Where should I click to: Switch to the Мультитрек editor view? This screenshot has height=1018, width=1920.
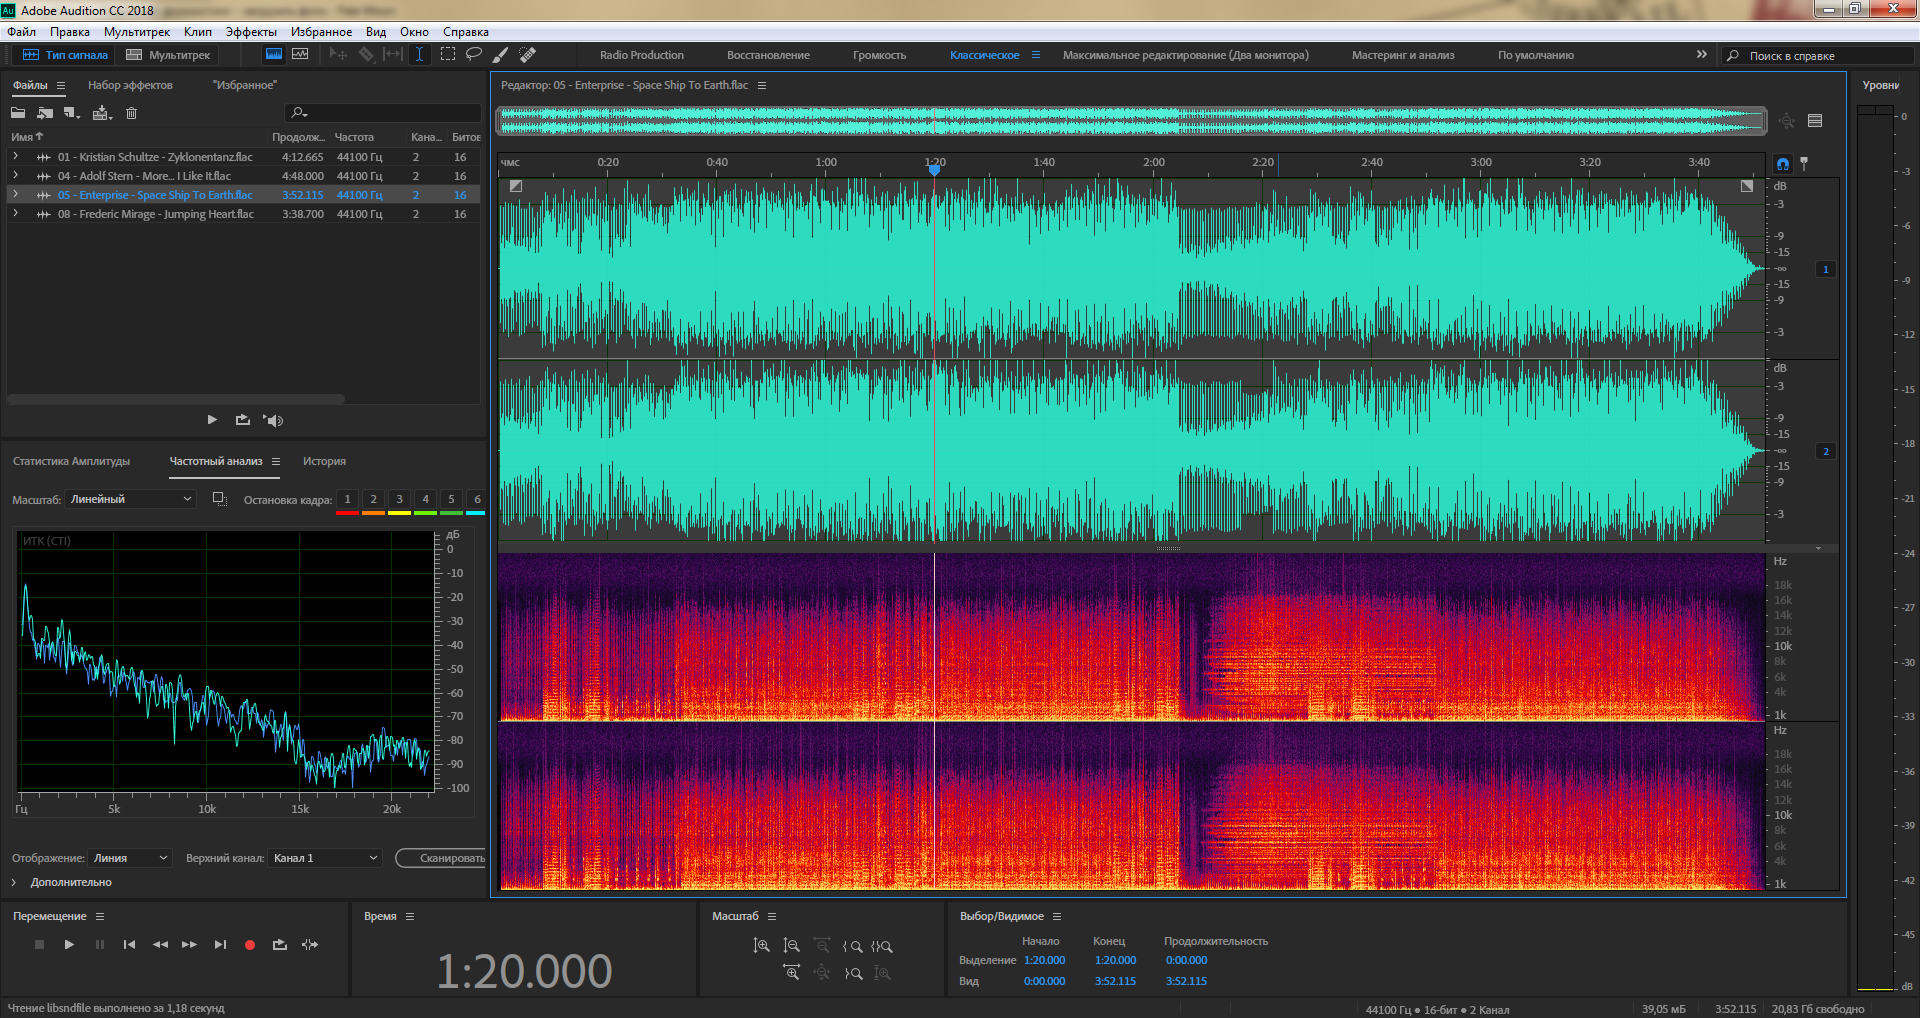168,55
